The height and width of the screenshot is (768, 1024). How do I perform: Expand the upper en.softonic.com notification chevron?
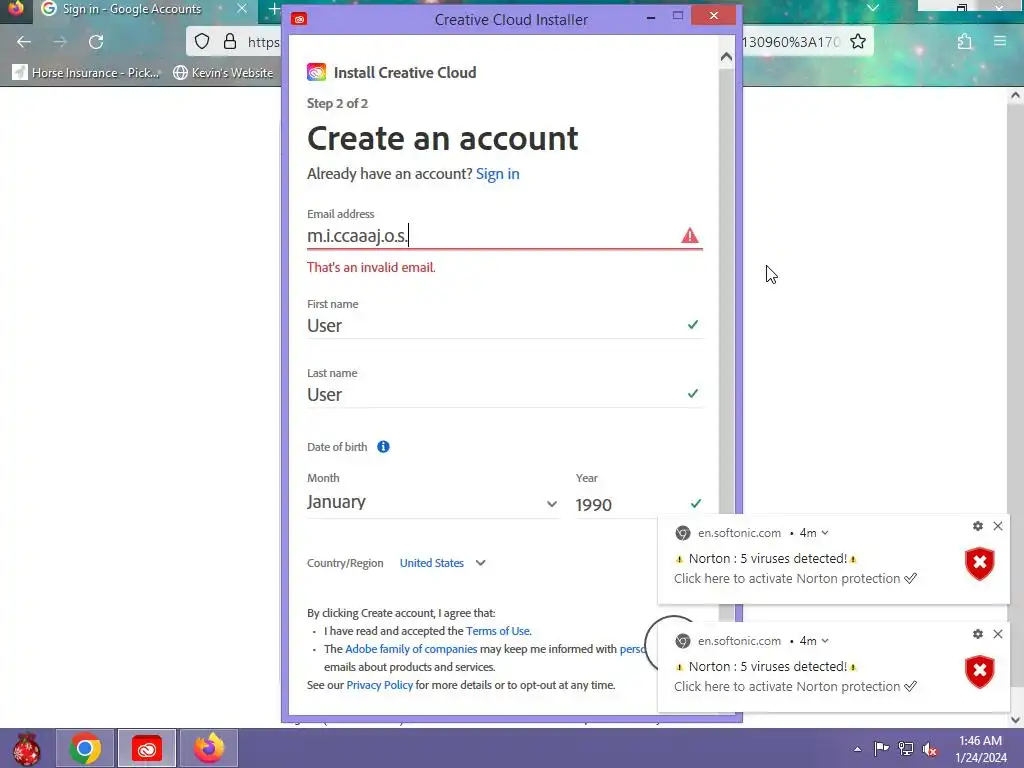coord(825,533)
